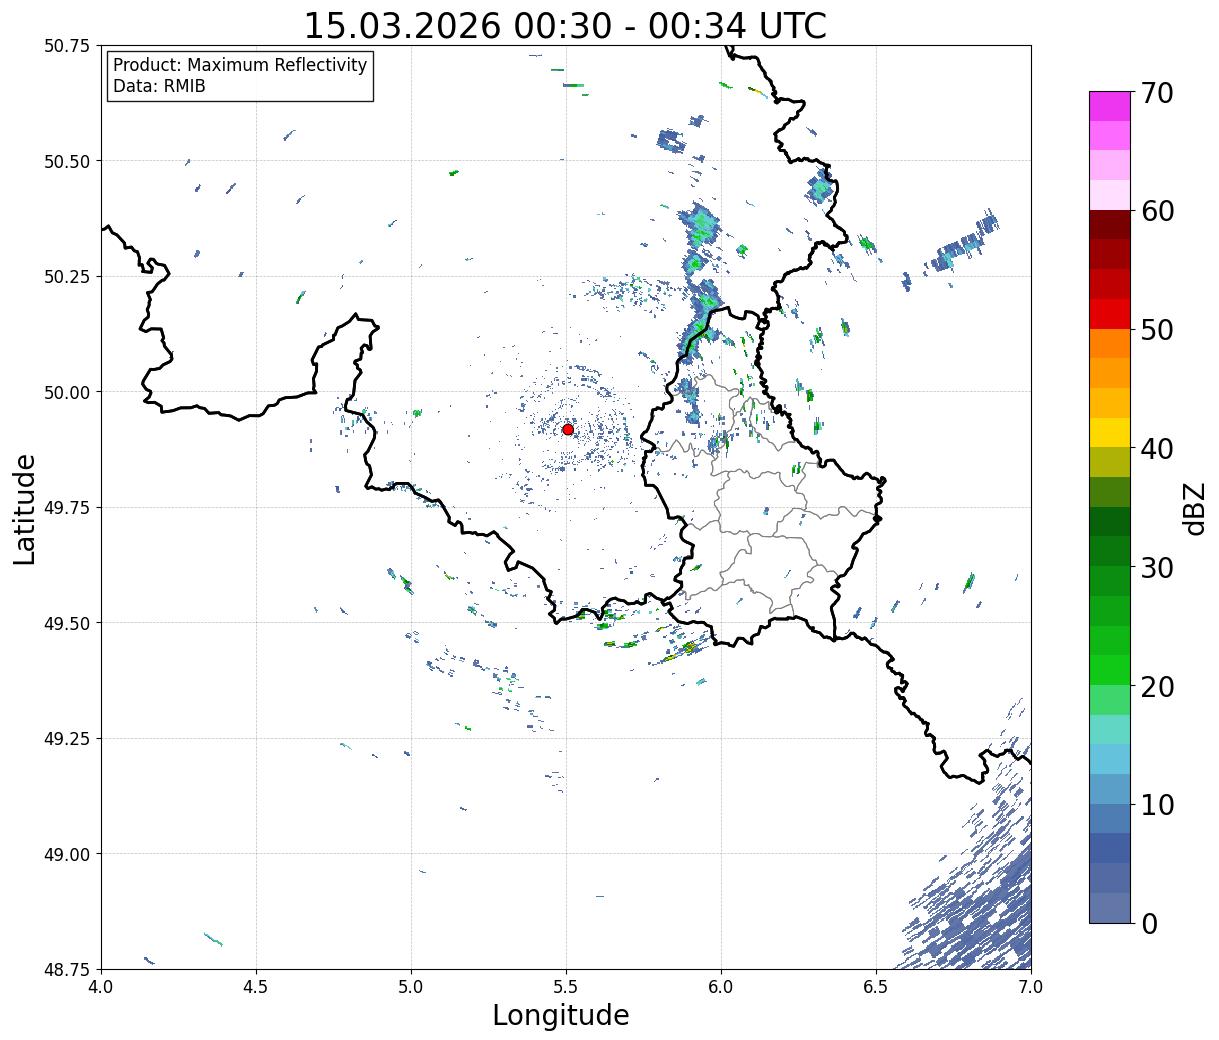
Task: Click the longitude tick label 5.5
Action: point(566,986)
